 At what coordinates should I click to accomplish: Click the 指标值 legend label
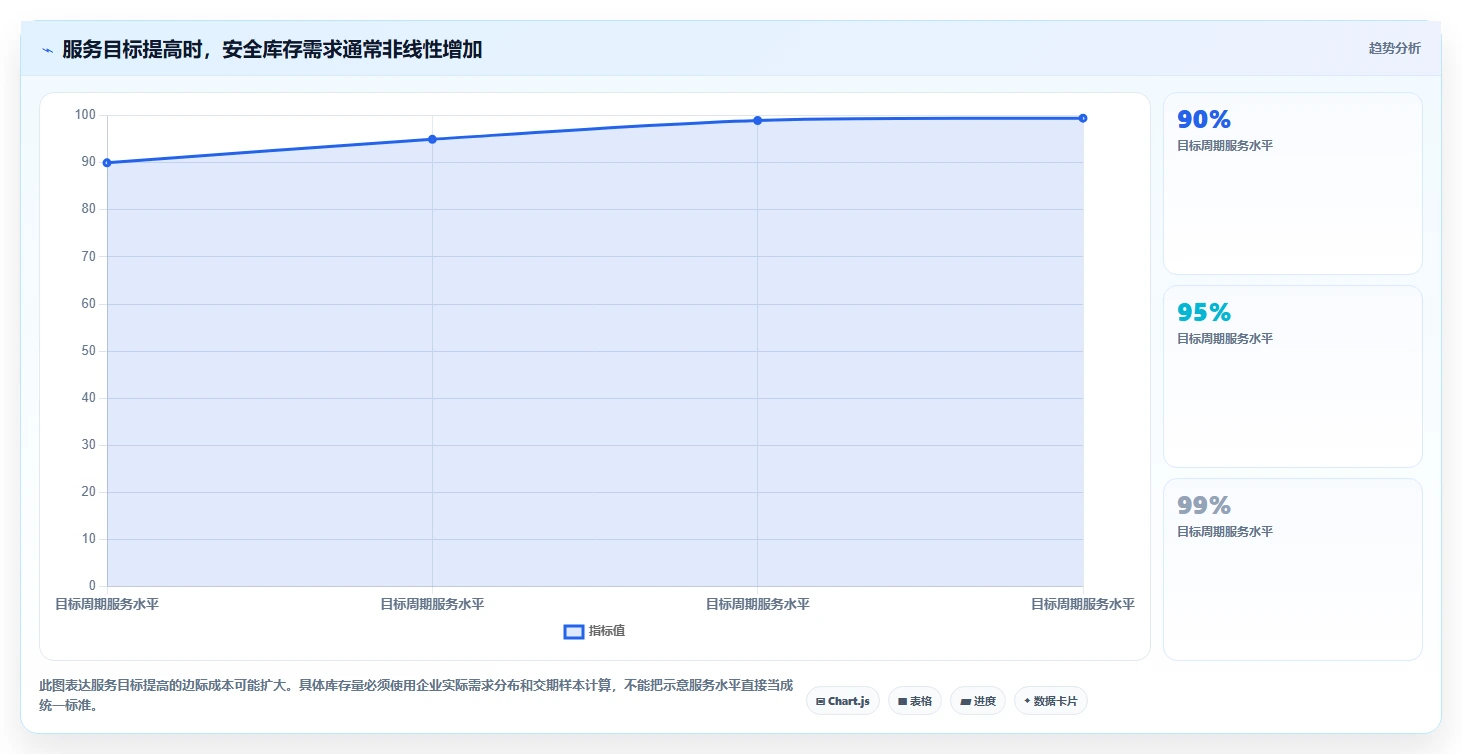click(x=607, y=631)
